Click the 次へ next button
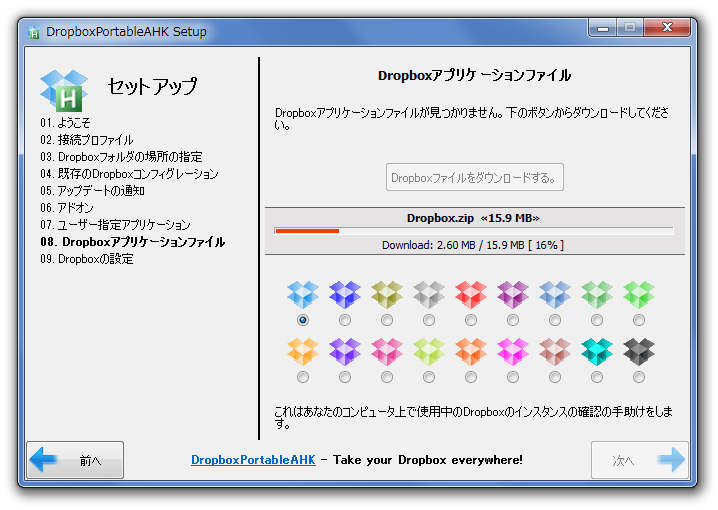Viewport: 718px width, 510px height. coord(640,460)
